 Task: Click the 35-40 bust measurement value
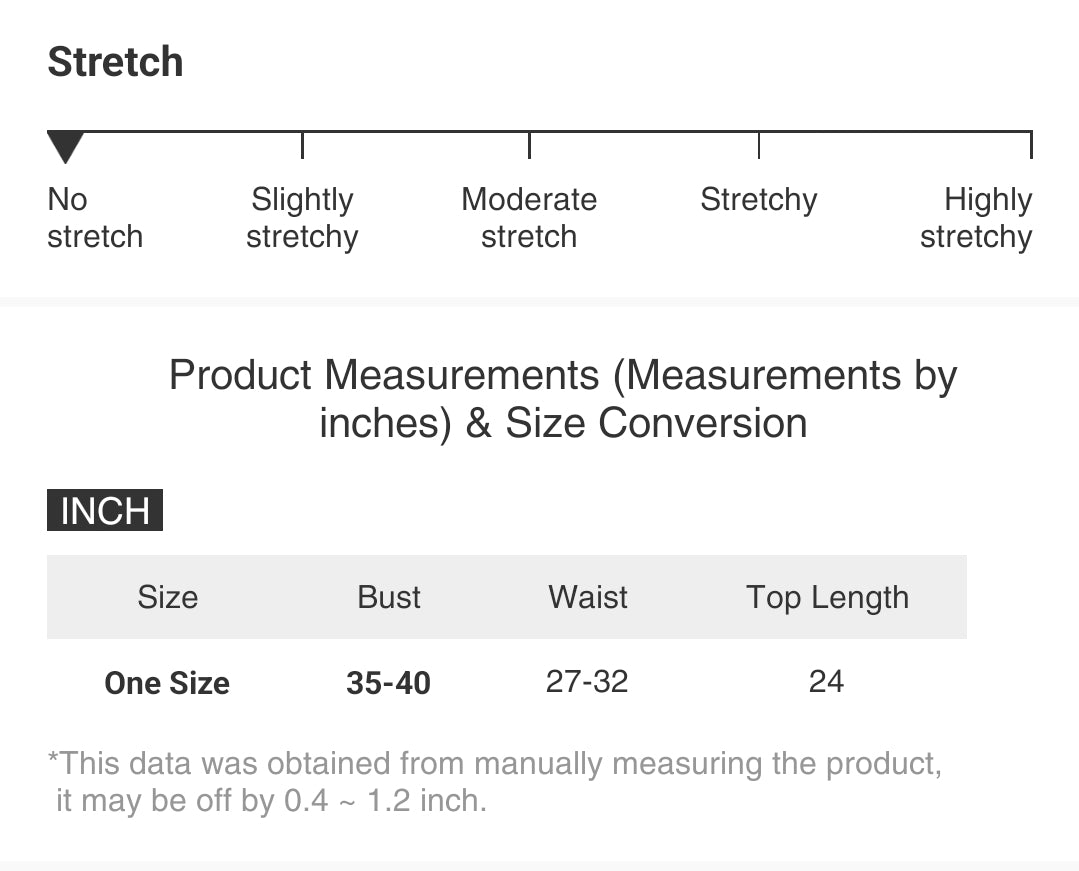click(389, 683)
